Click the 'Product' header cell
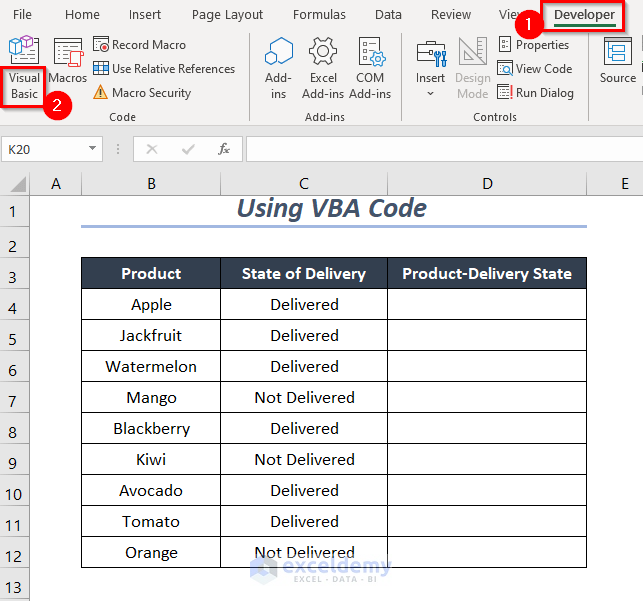This screenshot has height=601, width=643. pyautogui.click(x=151, y=273)
